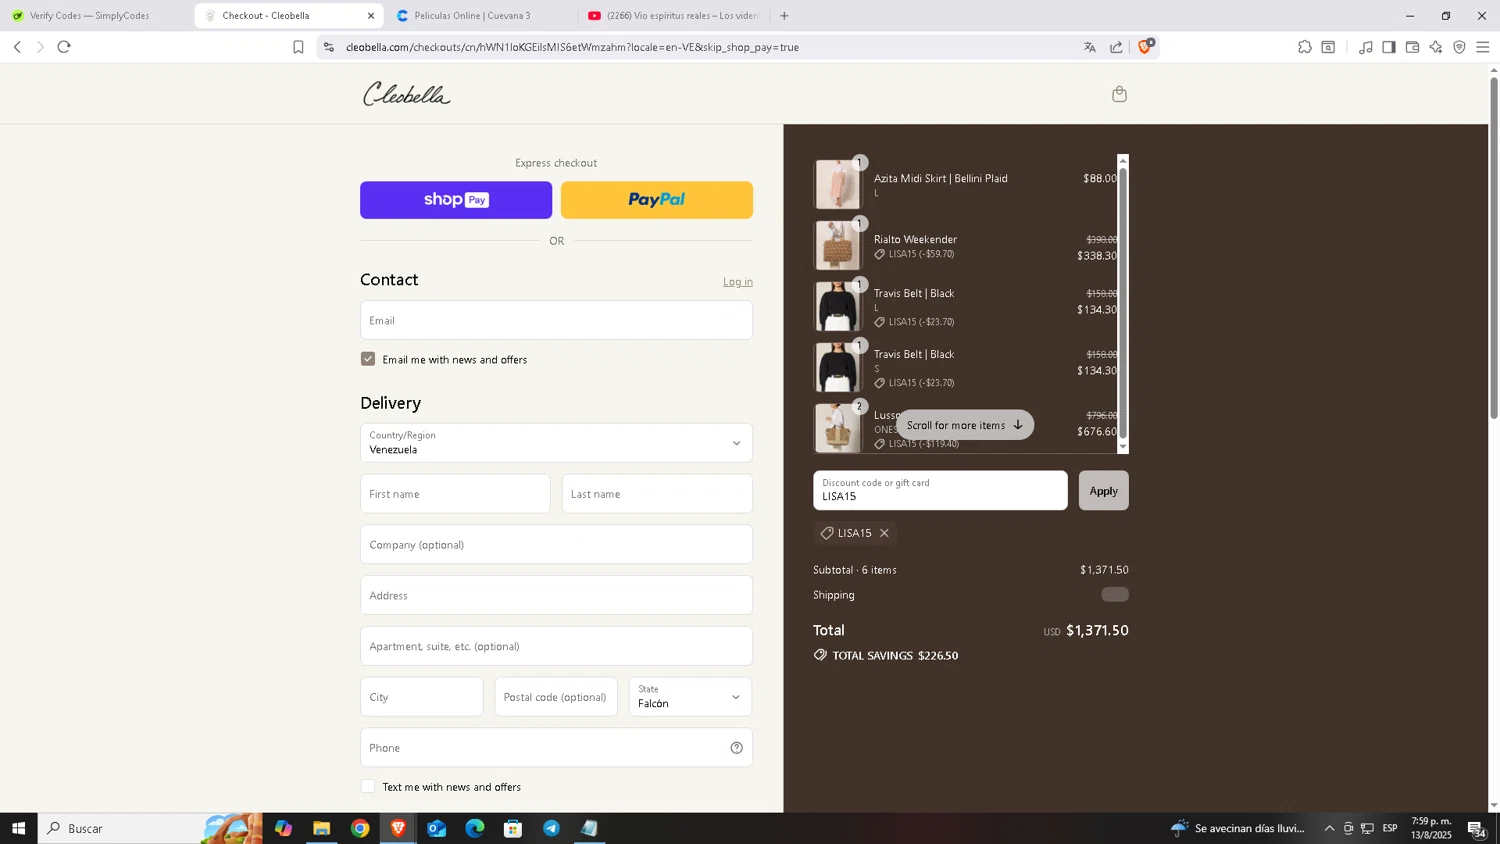Toggle the browser sidebar panel
Image resolution: width=1500 pixels, height=844 pixels.
1389,47
